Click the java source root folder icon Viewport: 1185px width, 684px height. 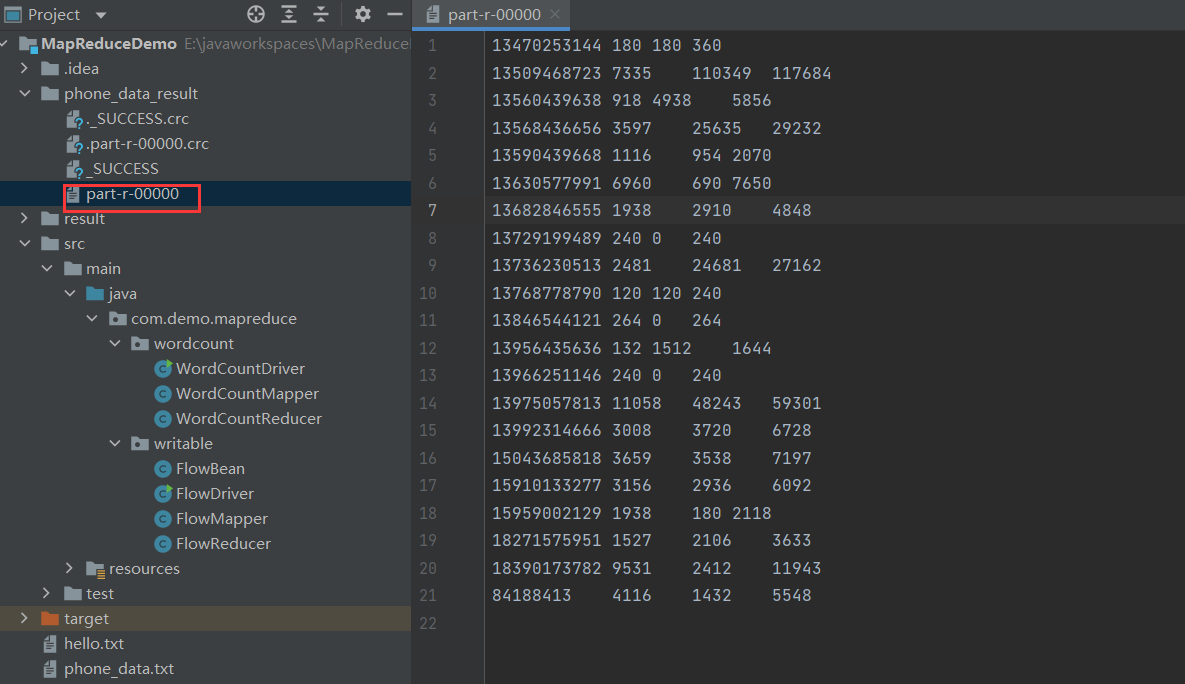pos(94,293)
